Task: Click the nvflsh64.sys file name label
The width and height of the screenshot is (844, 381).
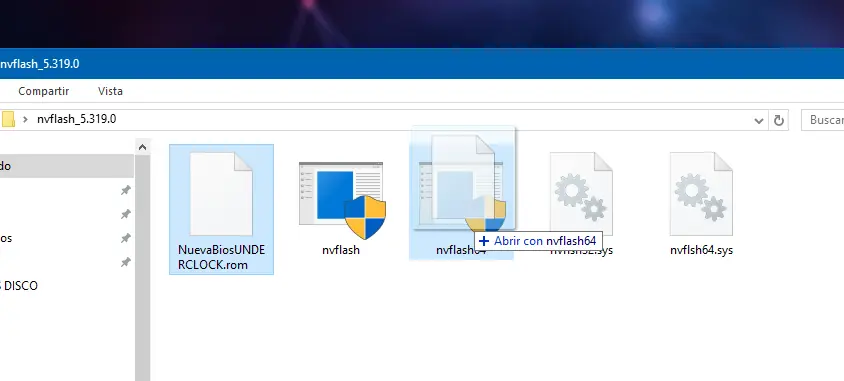Action: [701, 250]
